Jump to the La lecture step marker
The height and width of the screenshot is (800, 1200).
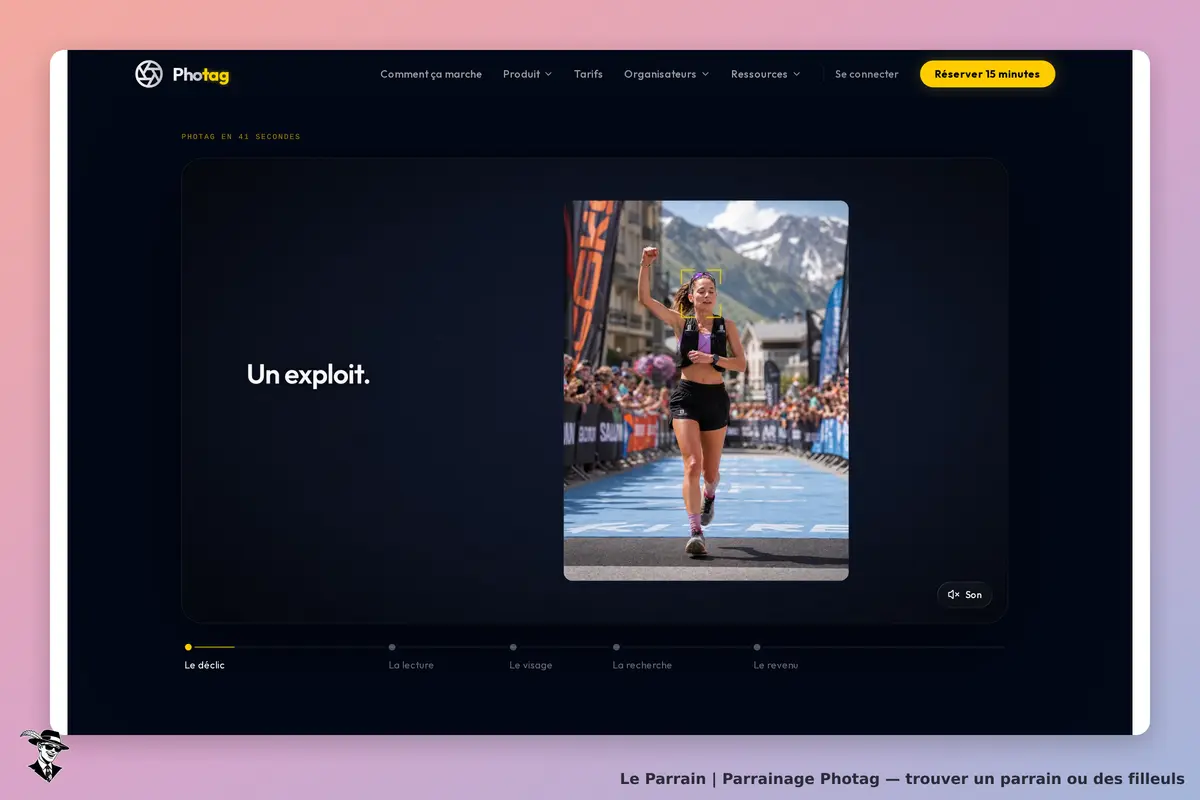[x=392, y=647]
